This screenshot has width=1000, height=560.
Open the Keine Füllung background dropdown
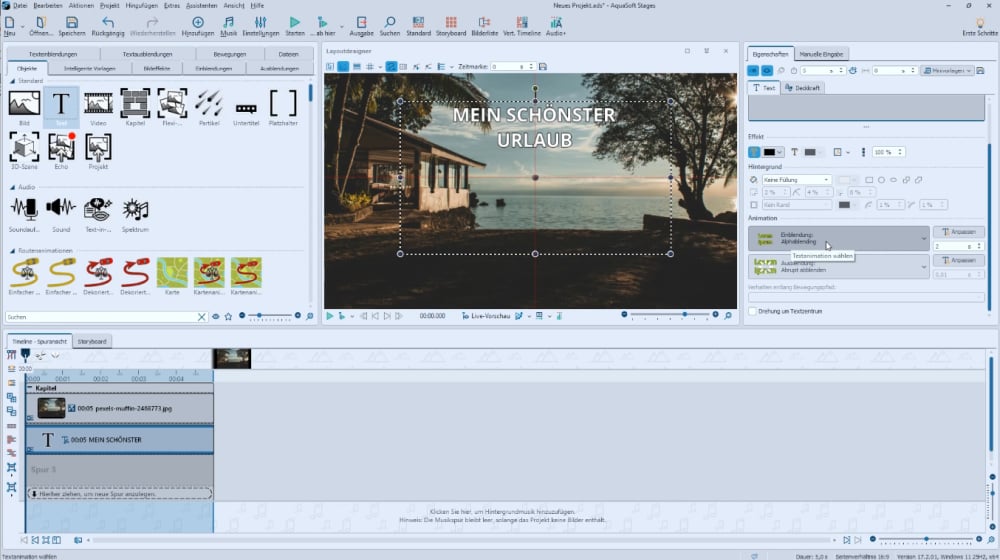coord(796,180)
